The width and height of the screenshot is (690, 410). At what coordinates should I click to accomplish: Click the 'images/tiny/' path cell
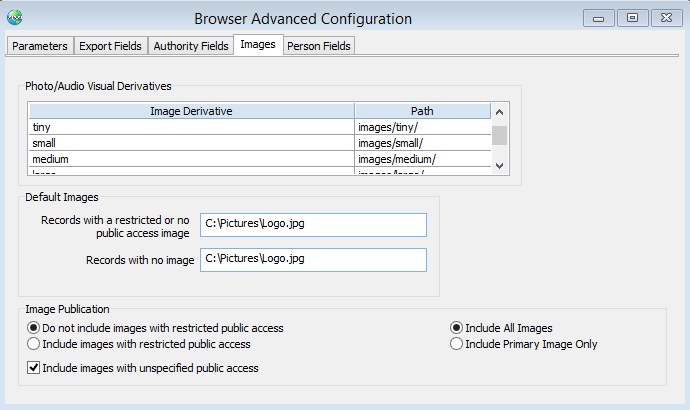point(422,127)
